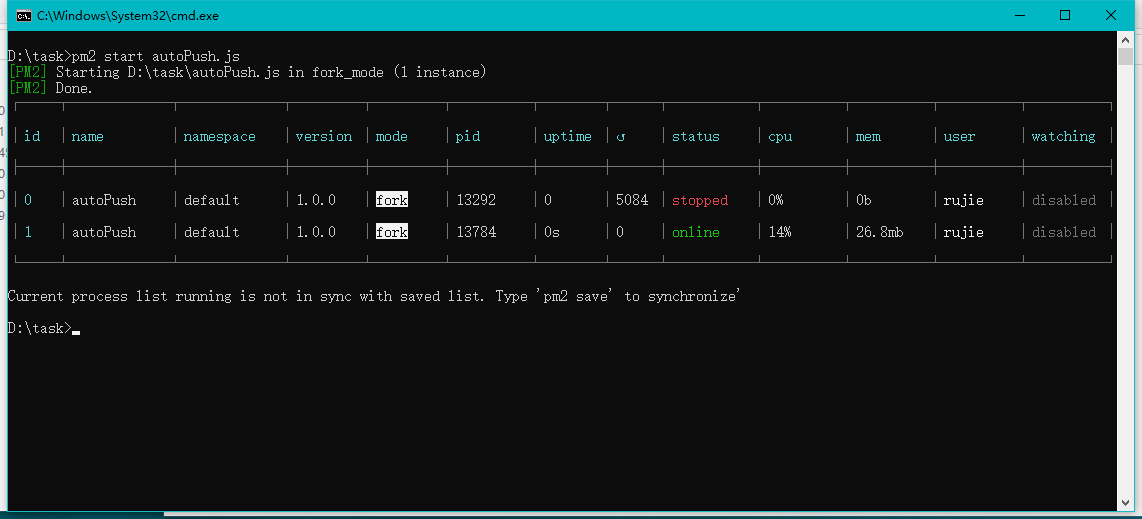This screenshot has height=519, width=1142.
Task: Click cpu value '0%'
Action: coord(776,200)
